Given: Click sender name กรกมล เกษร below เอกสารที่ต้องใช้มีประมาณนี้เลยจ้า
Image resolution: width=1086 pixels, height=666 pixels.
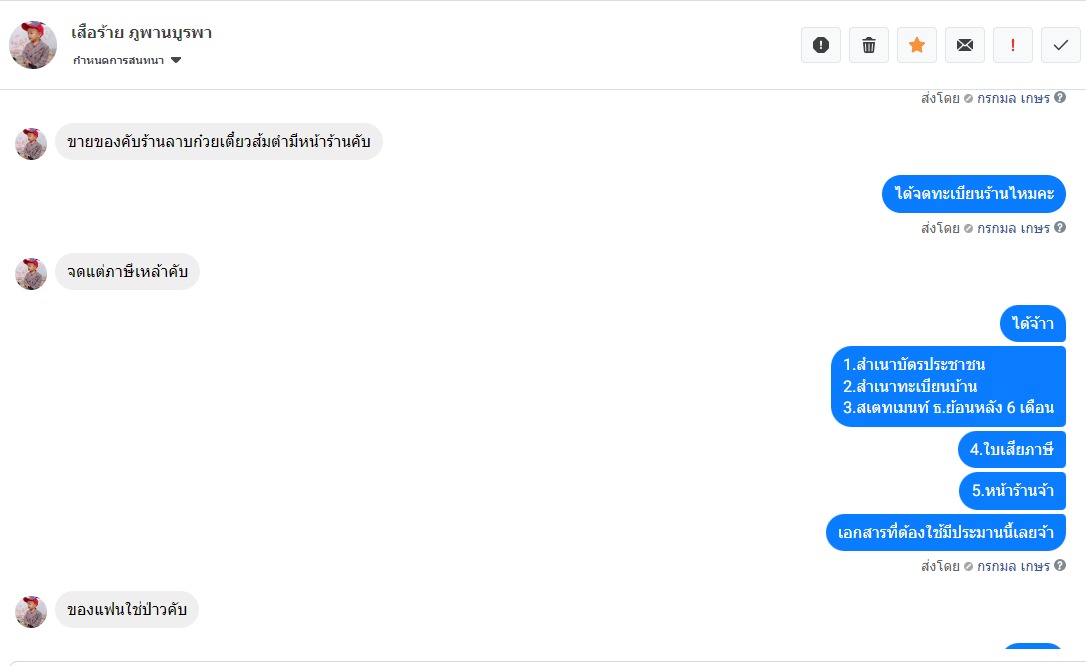Looking at the screenshot, I should 1013,566.
